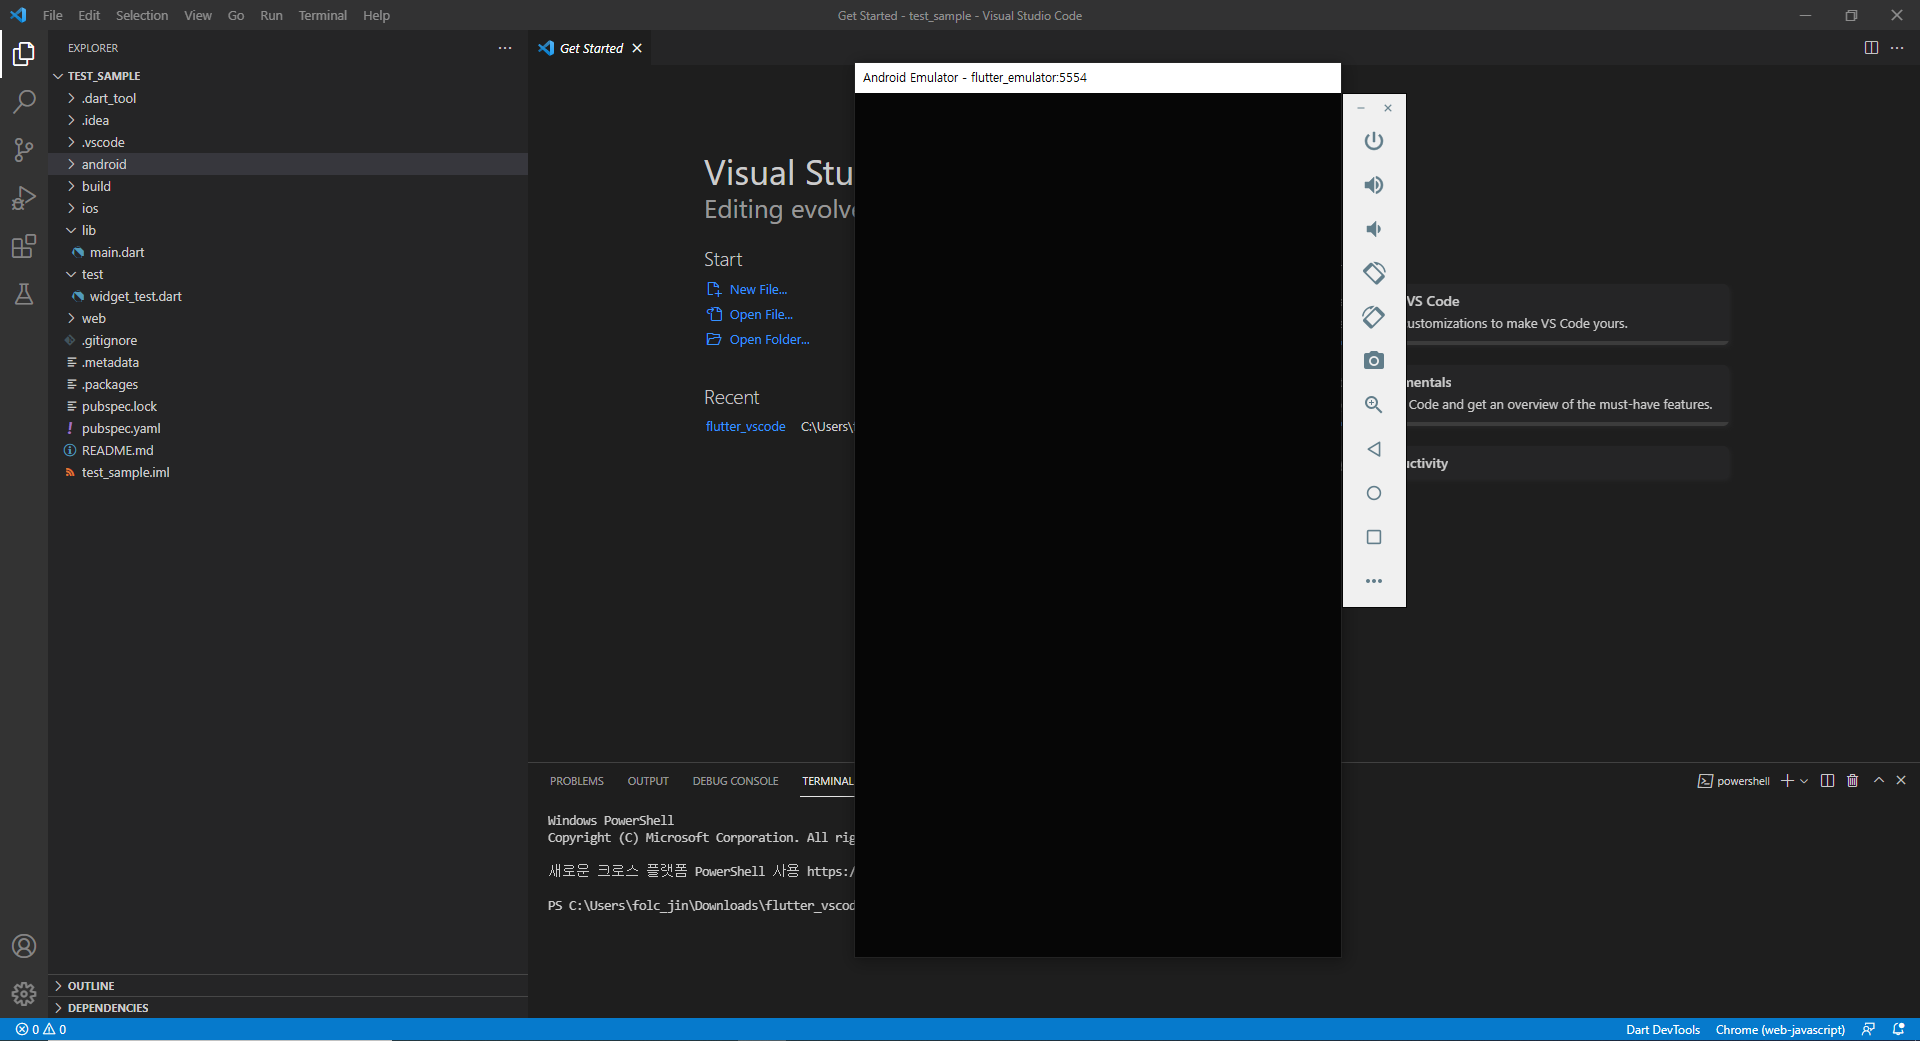1920x1041 pixels.
Task: Take an emulator screenshot with camera icon
Action: coord(1374,361)
